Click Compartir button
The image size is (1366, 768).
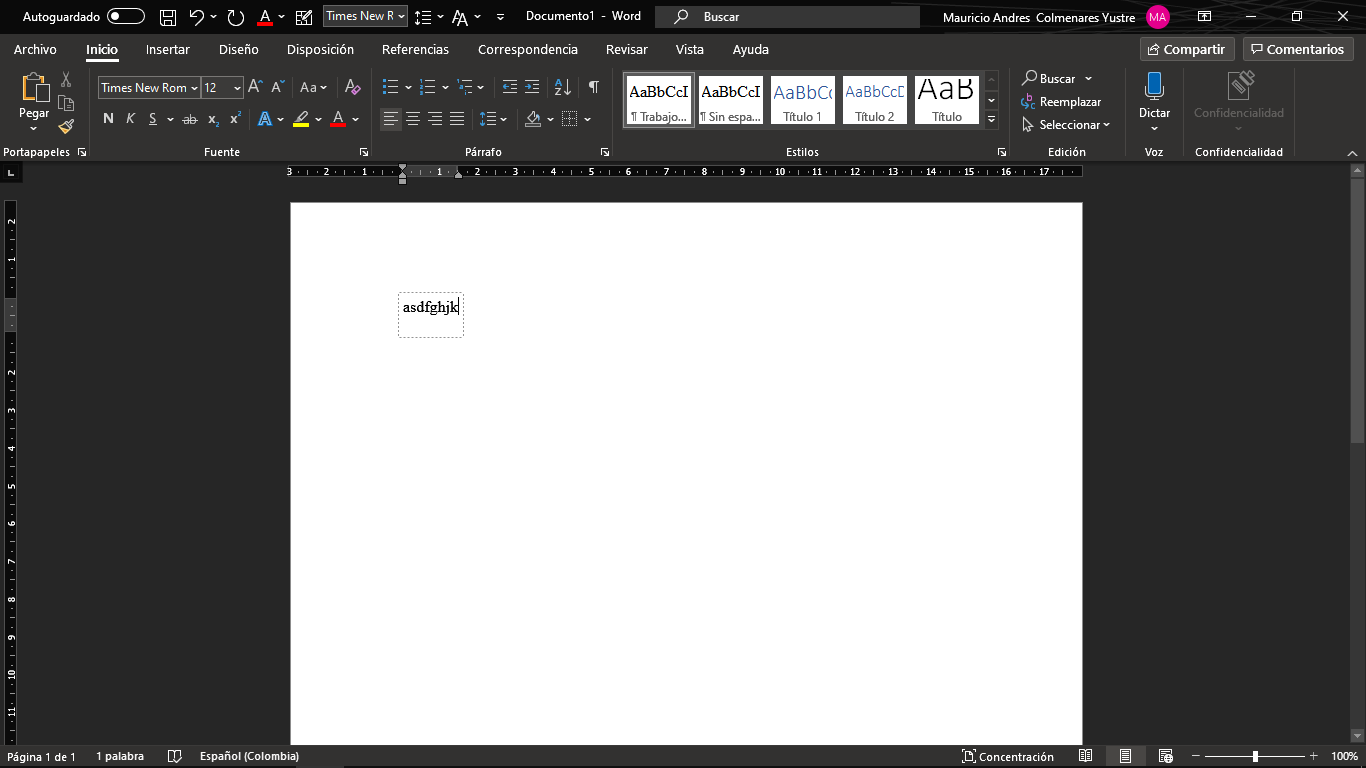pyautogui.click(x=1187, y=49)
